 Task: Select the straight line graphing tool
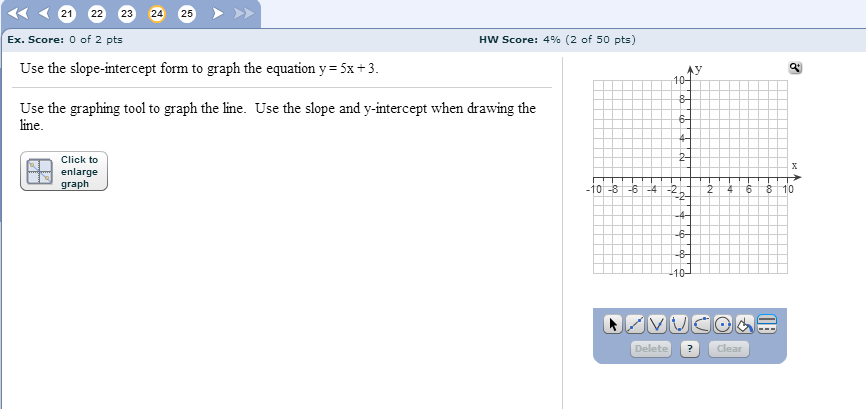635,324
